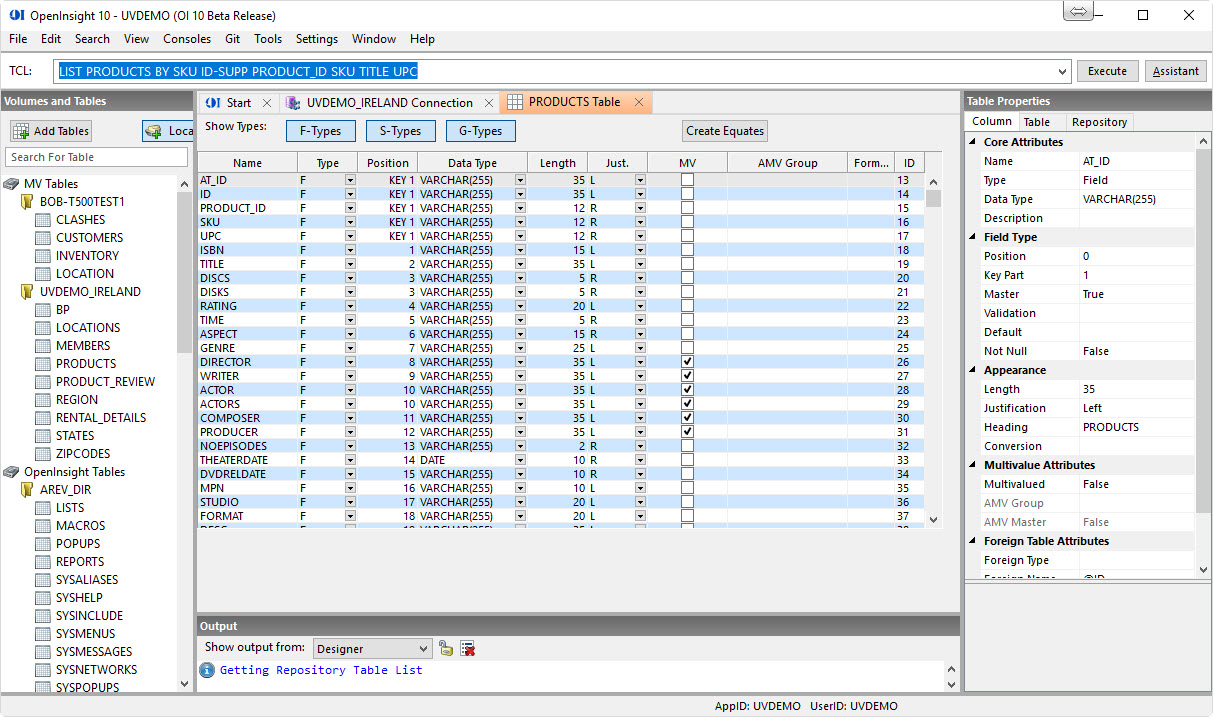The width and height of the screenshot is (1213, 717).
Task: Check the MV checkbox for TITLE row
Action: (x=687, y=264)
